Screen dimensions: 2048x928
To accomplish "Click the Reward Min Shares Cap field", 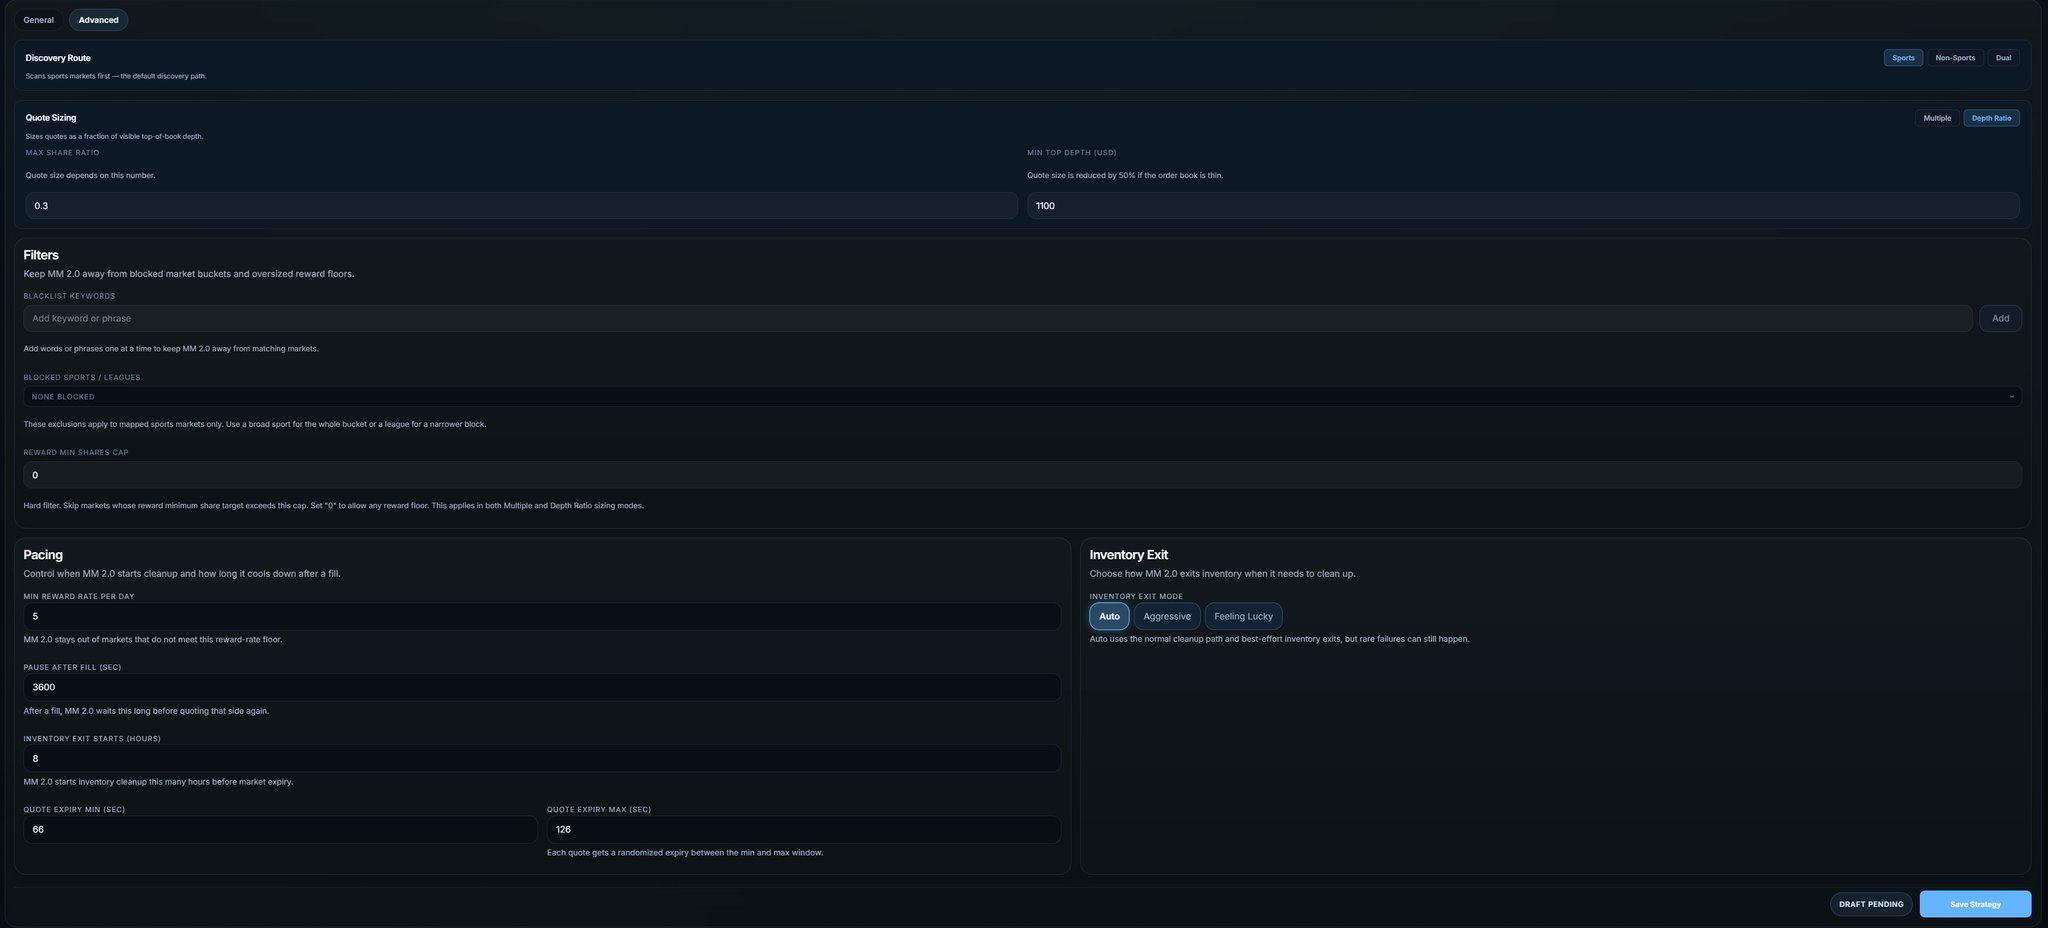I will coord(1021,475).
